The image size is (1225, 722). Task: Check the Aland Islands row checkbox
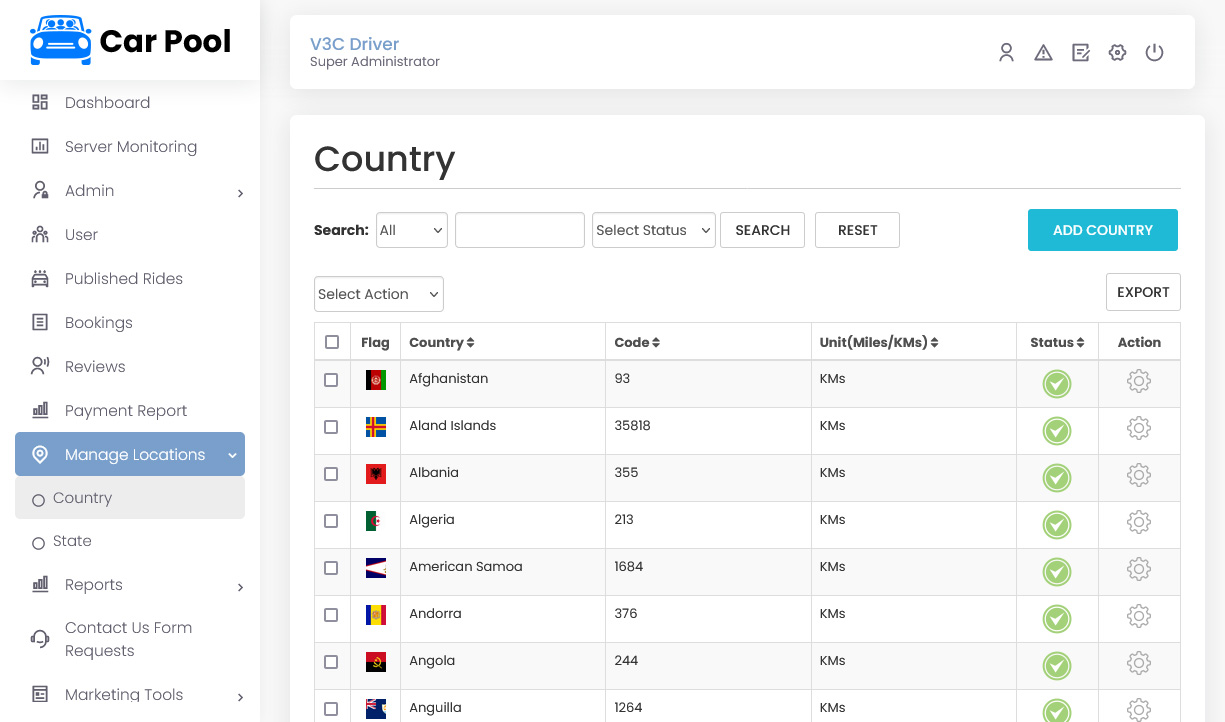pyautogui.click(x=331, y=427)
